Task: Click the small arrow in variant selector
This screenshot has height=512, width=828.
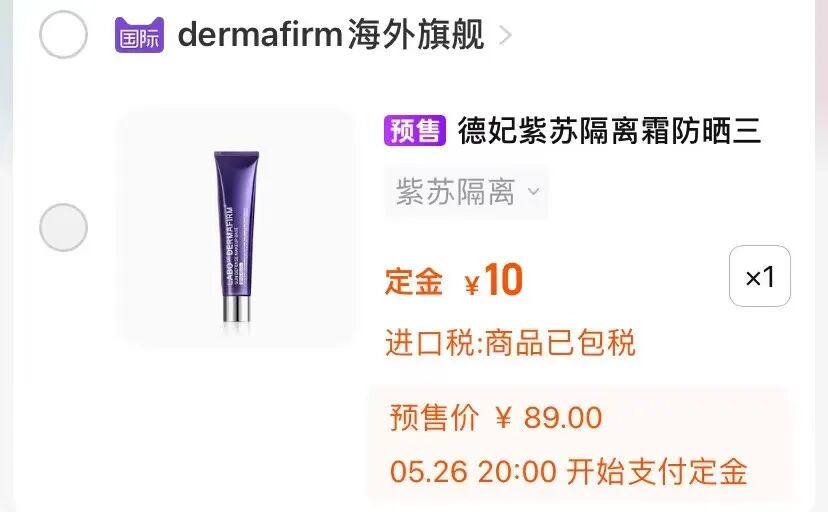Action: 533,192
